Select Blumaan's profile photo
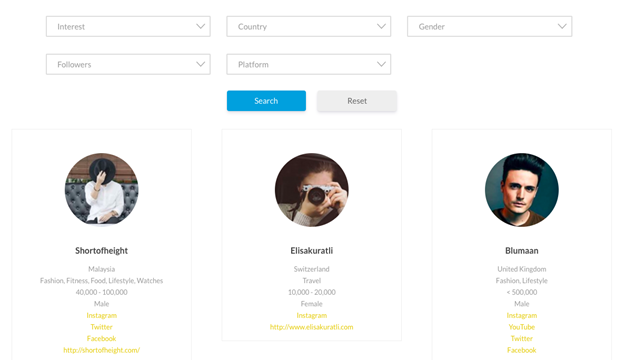The width and height of the screenshot is (624, 360). coord(522,190)
